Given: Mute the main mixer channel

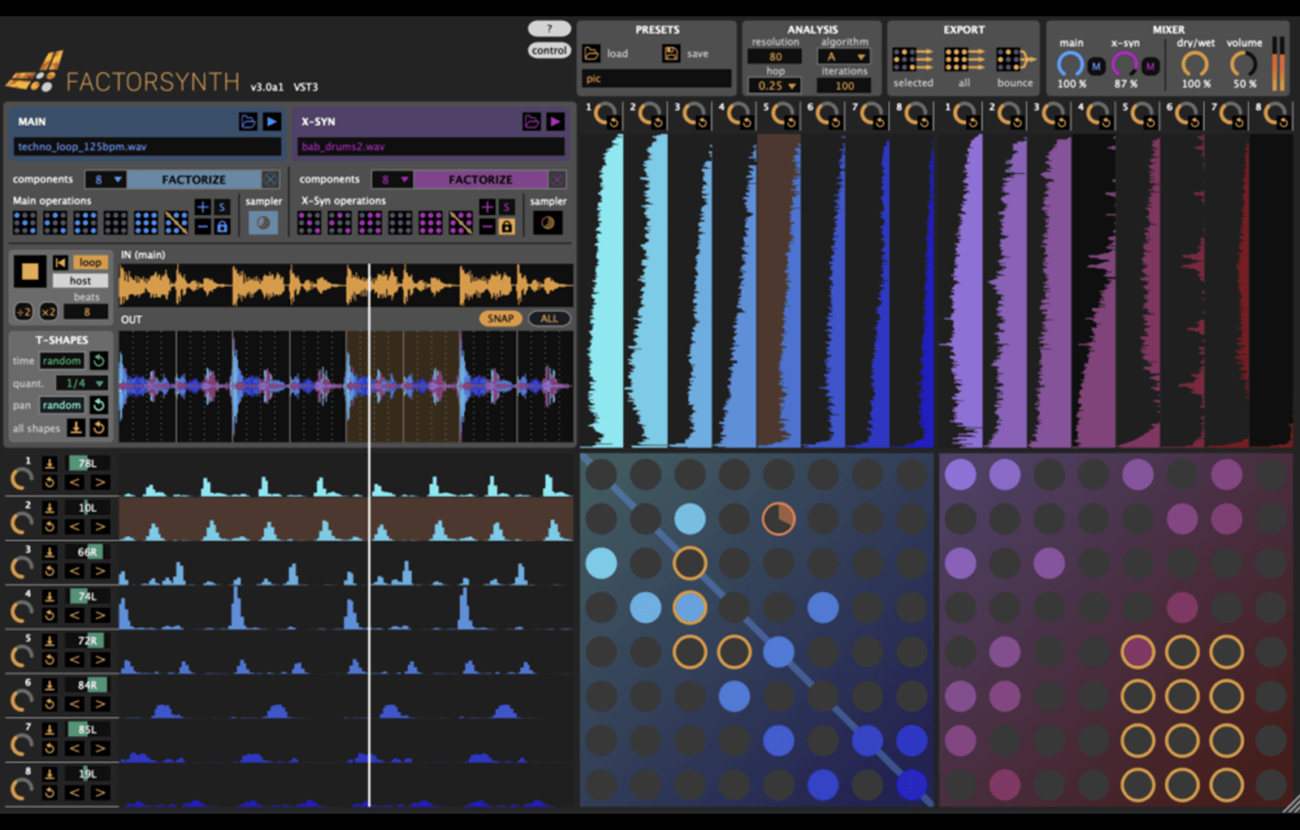Looking at the screenshot, I should coord(1097,66).
